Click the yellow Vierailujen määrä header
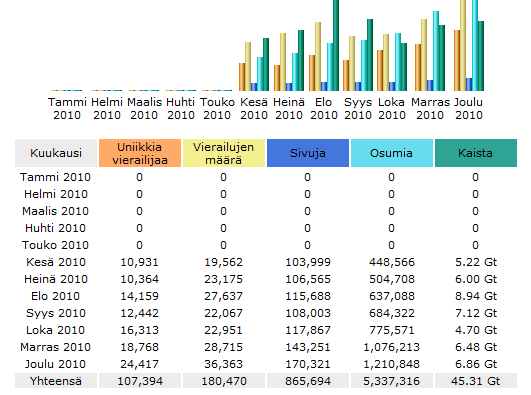The width and height of the screenshot is (531, 395). pos(224,153)
